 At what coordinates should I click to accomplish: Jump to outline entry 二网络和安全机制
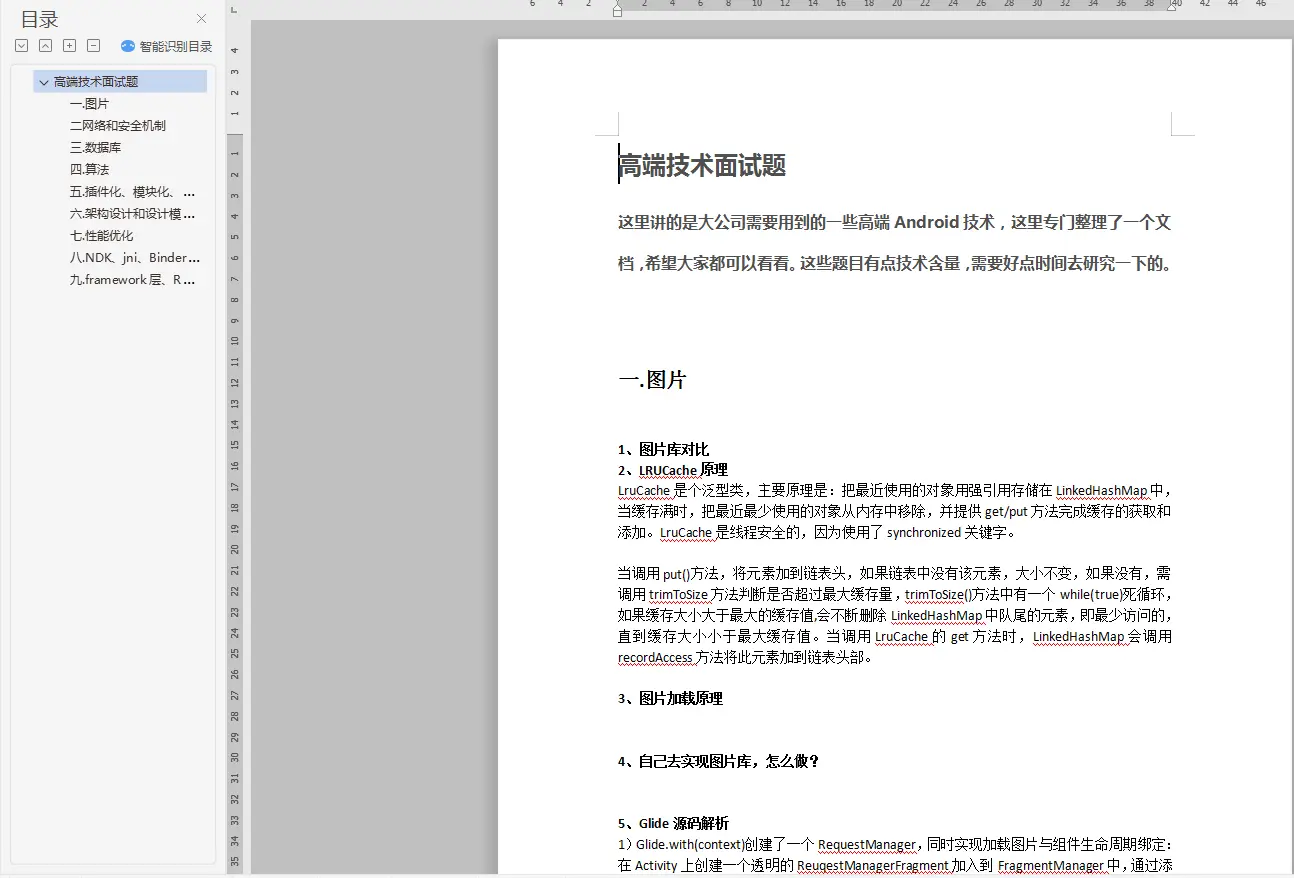click(117, 126)
